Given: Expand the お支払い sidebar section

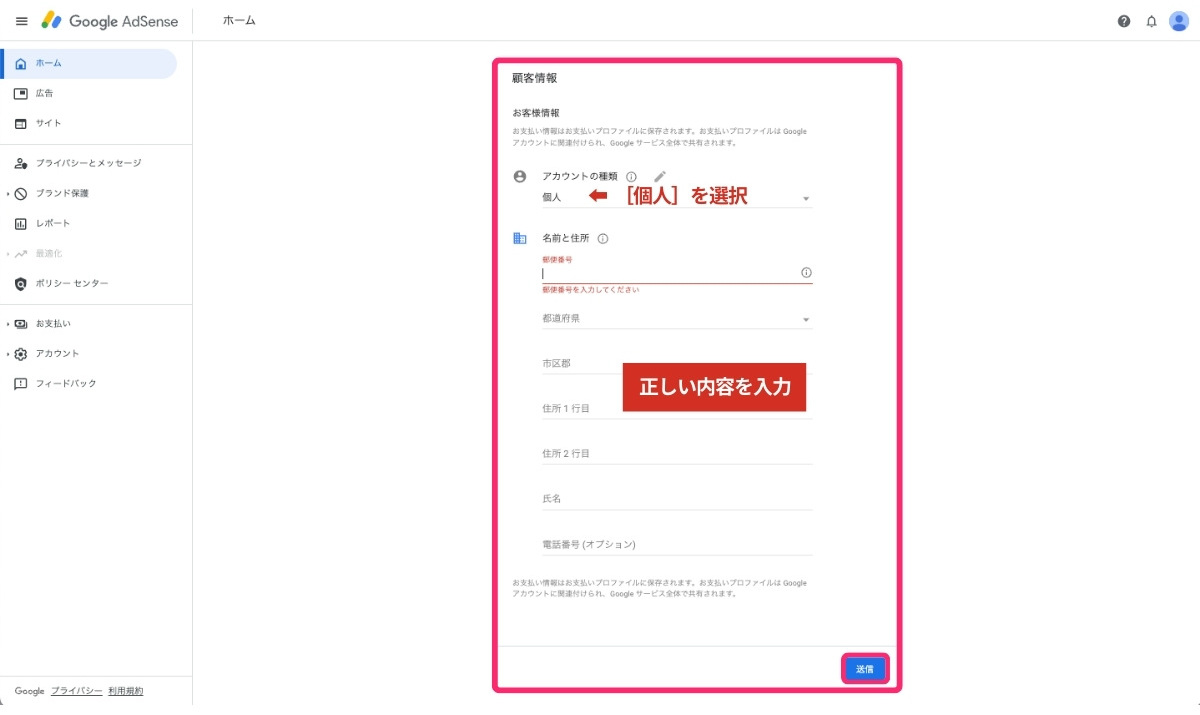Looking at the screenshot, I should [52, 323].
